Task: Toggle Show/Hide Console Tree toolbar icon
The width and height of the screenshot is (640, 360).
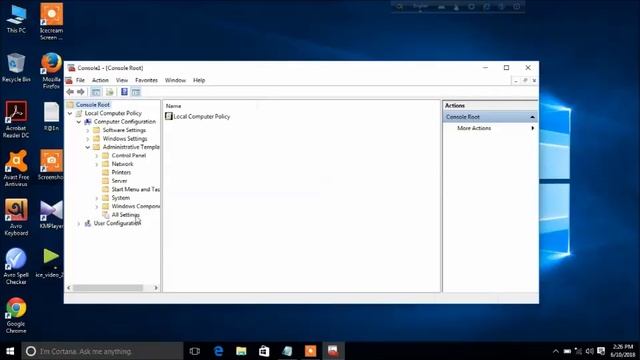Action: [96, 92]
